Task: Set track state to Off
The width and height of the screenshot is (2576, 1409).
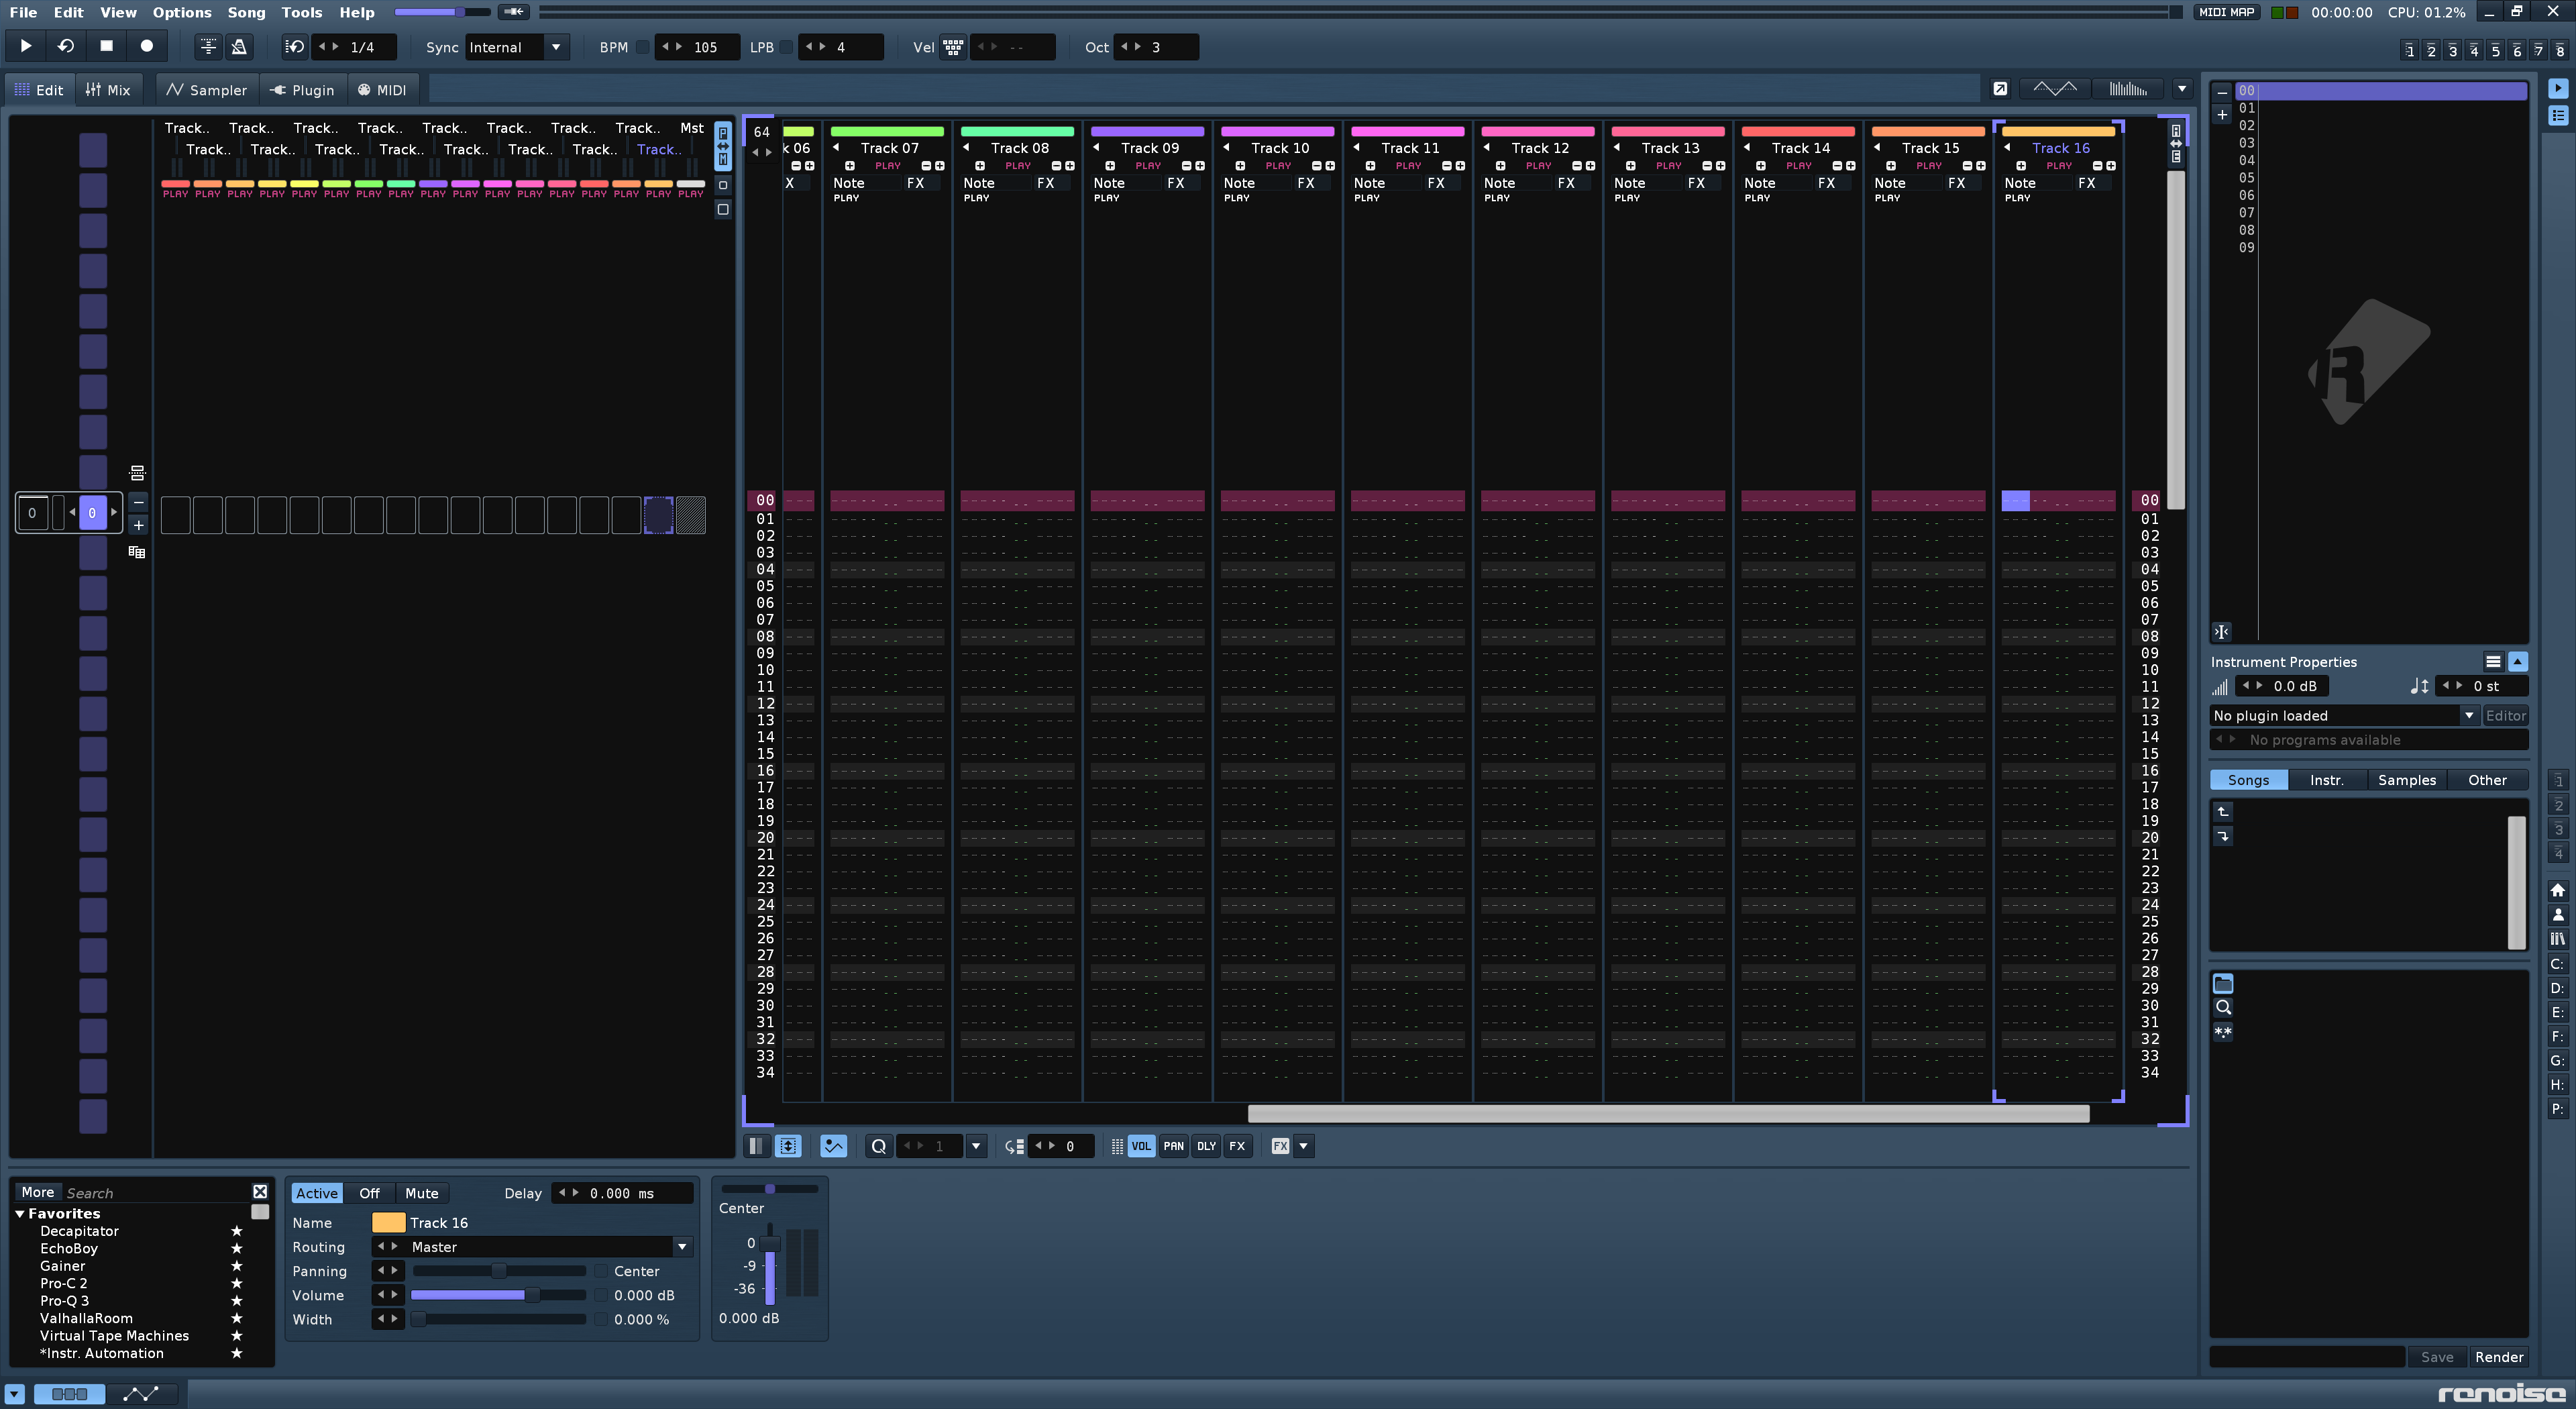Action: pyautogui.click(x=369, y=1193)
